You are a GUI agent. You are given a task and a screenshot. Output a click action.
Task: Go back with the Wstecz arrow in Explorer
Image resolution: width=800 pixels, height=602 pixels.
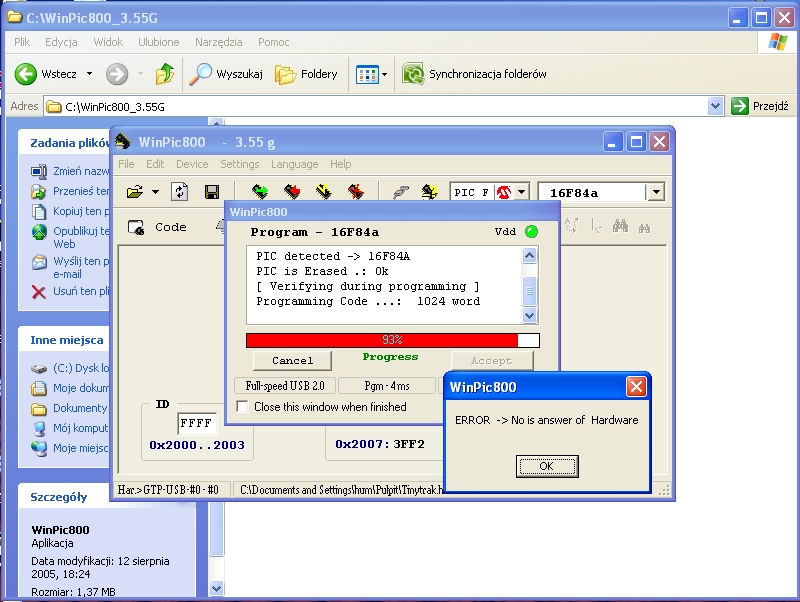(26, 74)
